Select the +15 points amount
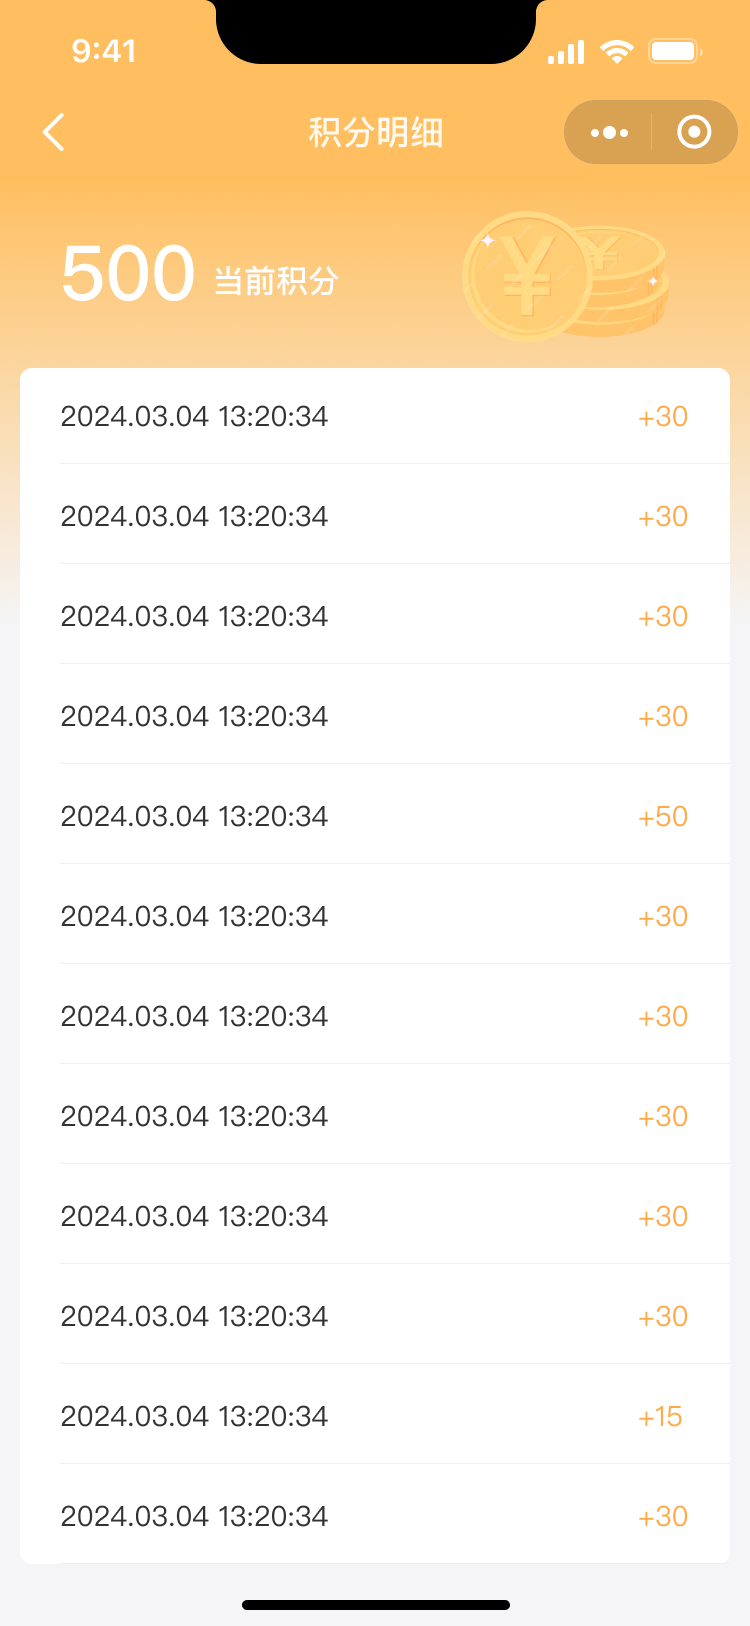Screen dimensions: 750x1626 660,1416
